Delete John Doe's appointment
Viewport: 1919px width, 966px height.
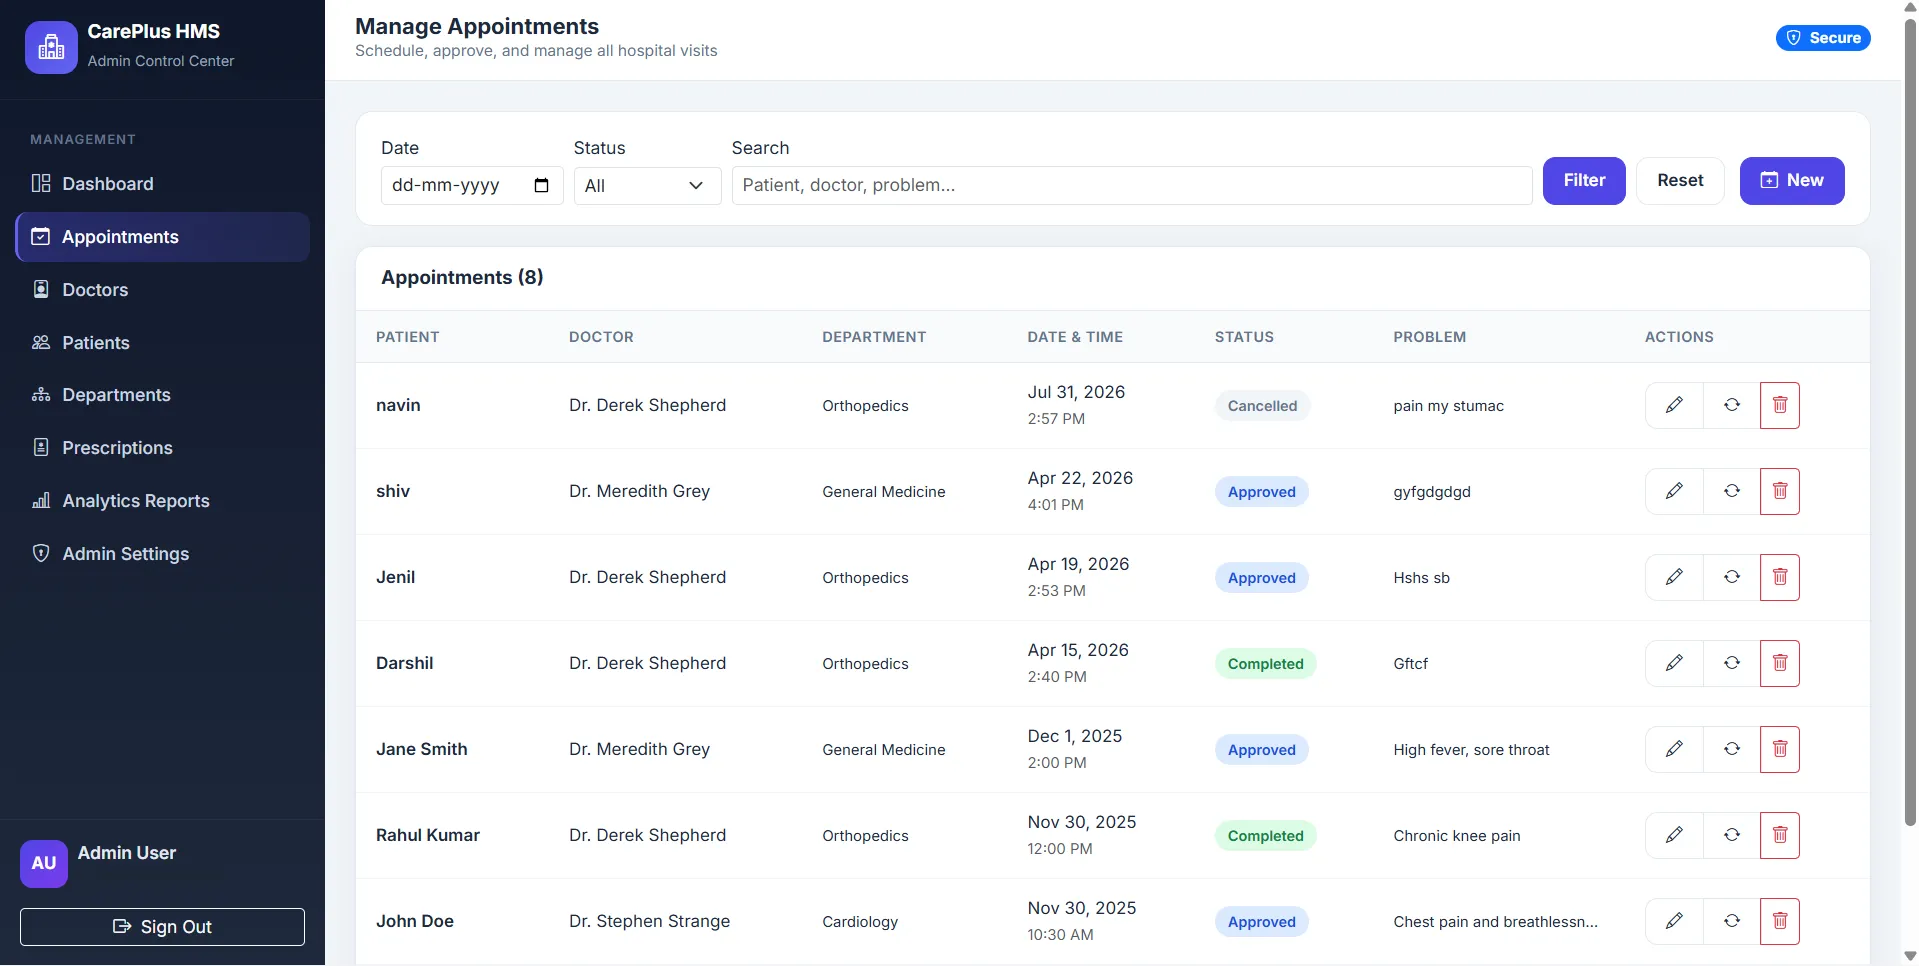(1780, 921)
